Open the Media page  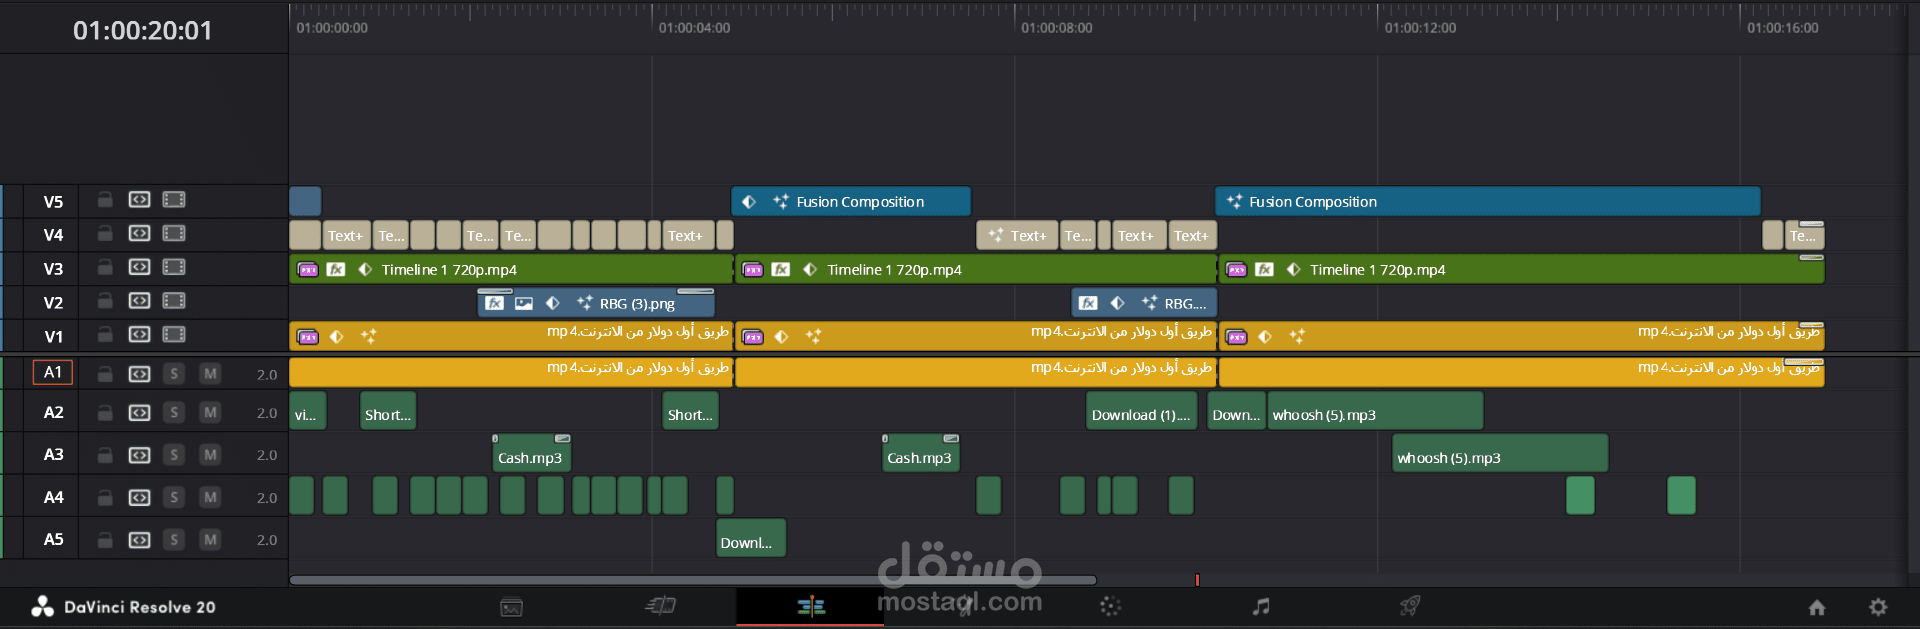[x=511, y=607]
